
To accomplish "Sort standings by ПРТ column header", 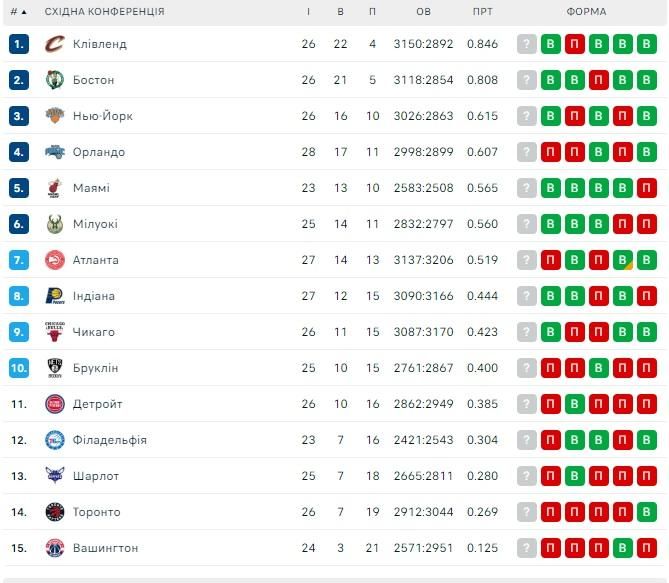I will coord(483,12).
